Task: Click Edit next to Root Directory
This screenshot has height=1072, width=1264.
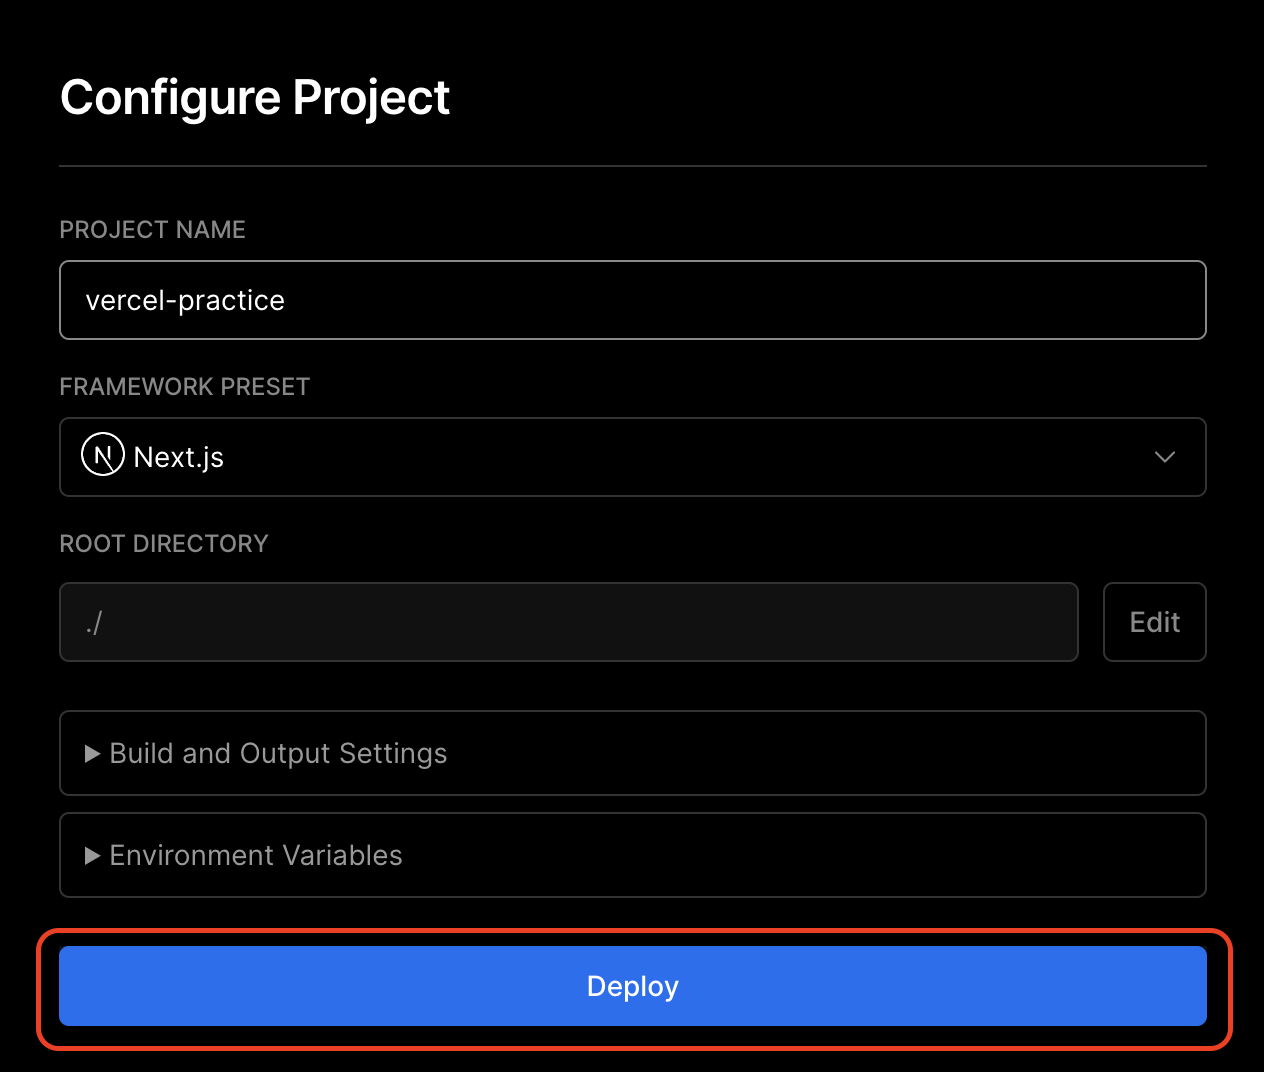Action: click(x=1155, y=622)
